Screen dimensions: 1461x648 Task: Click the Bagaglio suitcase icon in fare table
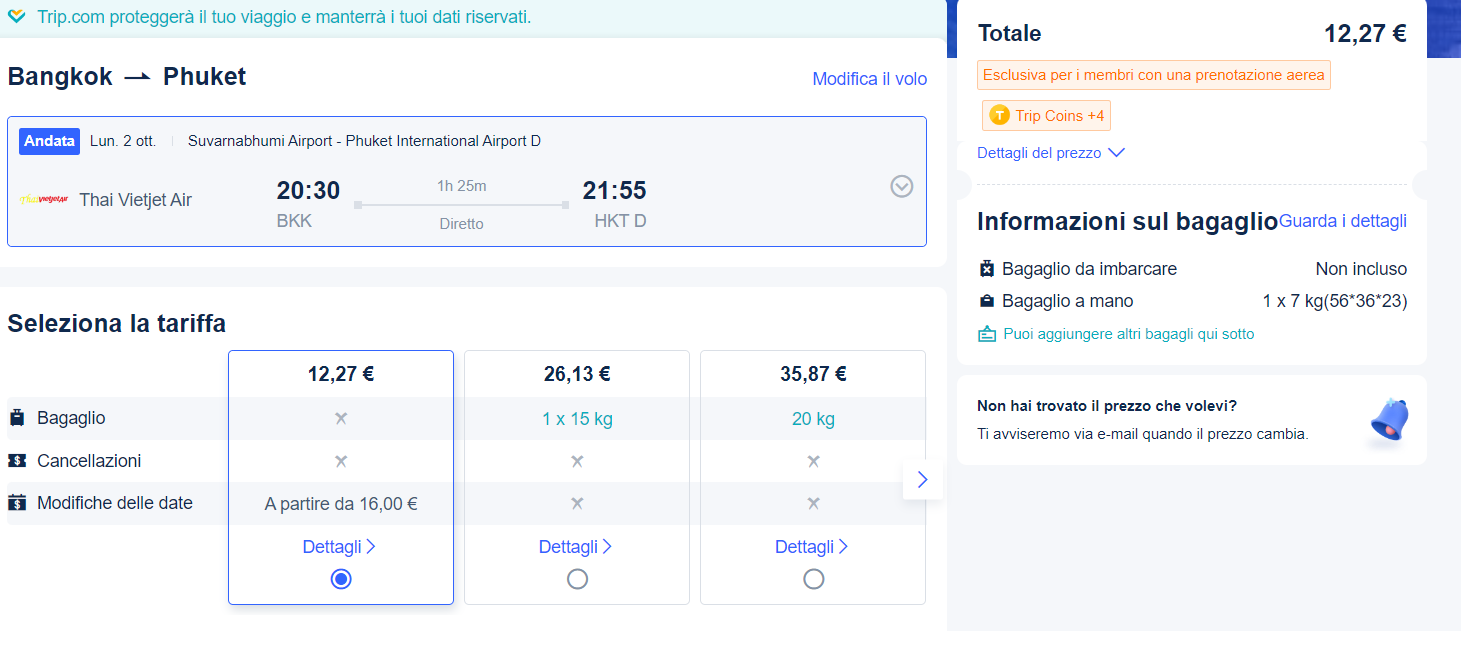pyautogui.click(x=17, y=418)
